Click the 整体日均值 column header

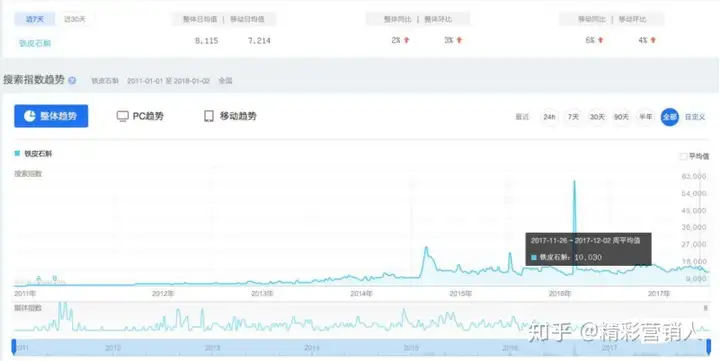point(200,19)
